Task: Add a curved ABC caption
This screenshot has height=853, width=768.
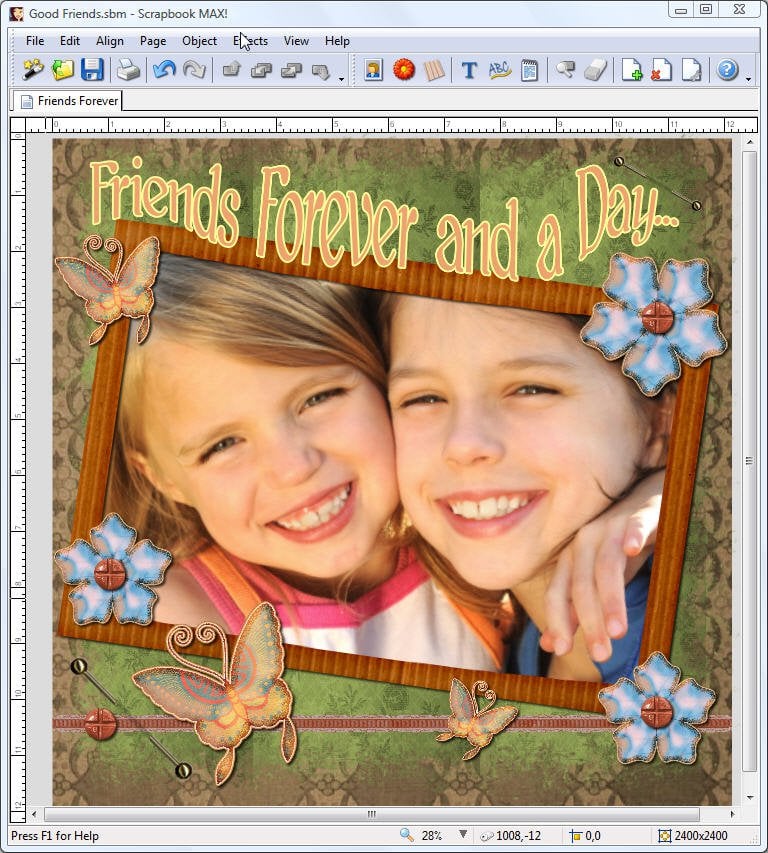Action: point(499,70)
